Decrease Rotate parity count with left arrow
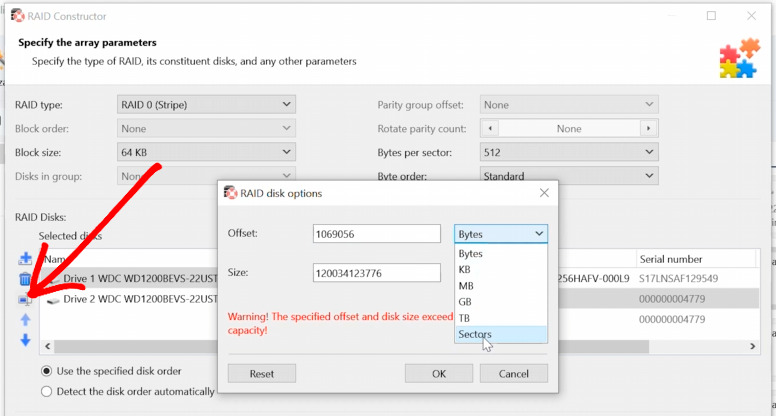 pos(490,129)
